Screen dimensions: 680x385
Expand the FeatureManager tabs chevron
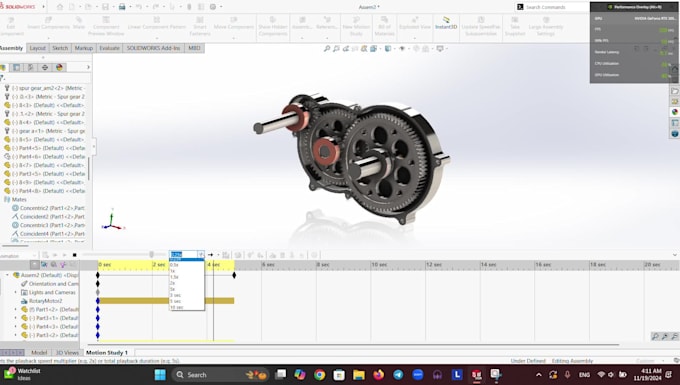point(88,67)
